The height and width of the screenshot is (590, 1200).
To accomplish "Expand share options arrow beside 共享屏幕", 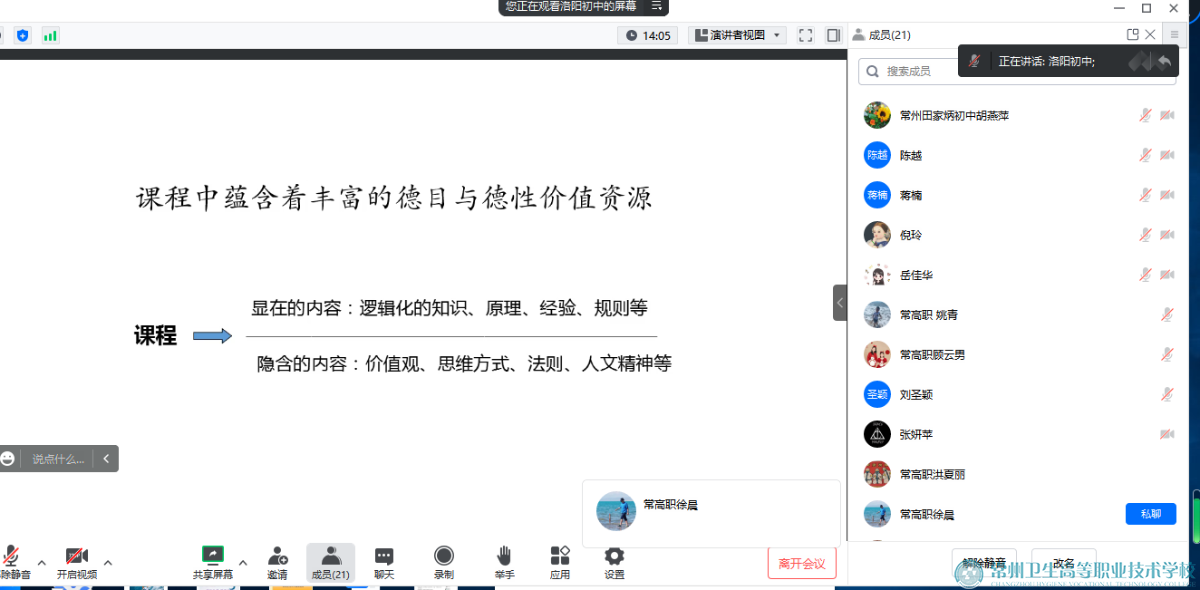I will [x=242, y=562].
